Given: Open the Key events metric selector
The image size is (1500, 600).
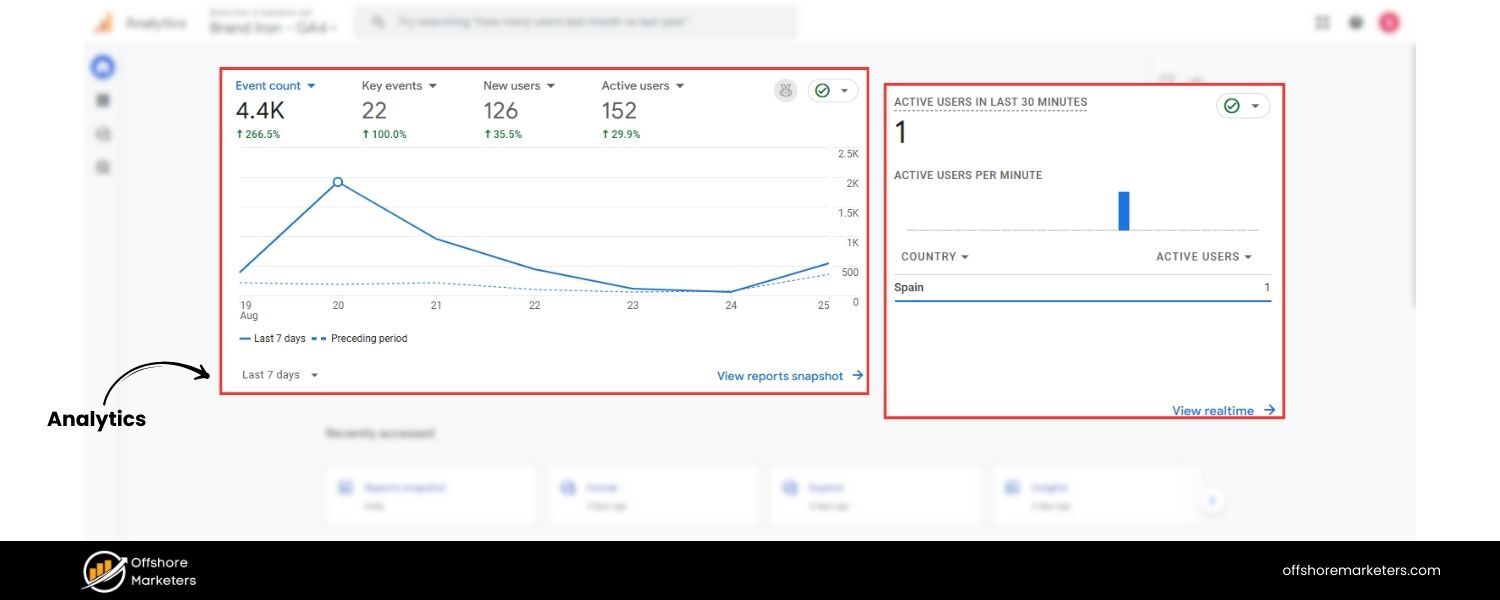Looking at the screenshot, I should tap(432, 85).
